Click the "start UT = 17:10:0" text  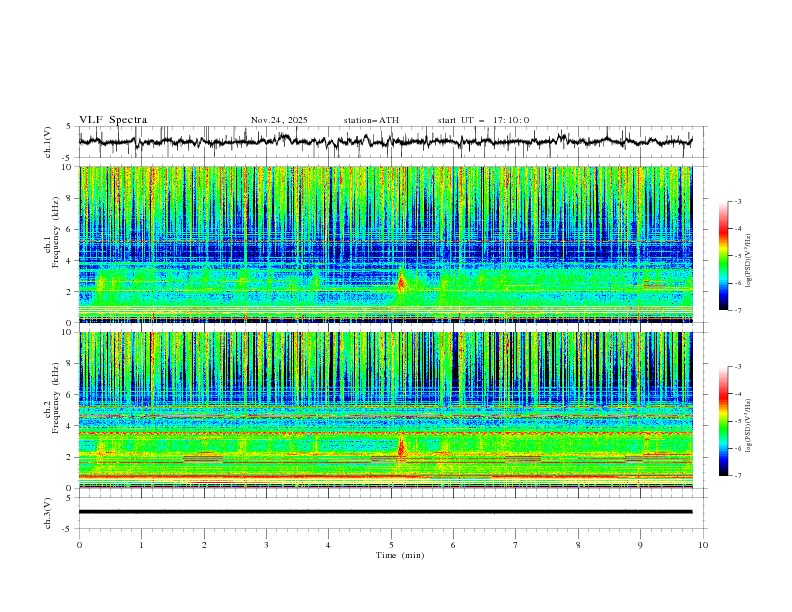point(483,120)
